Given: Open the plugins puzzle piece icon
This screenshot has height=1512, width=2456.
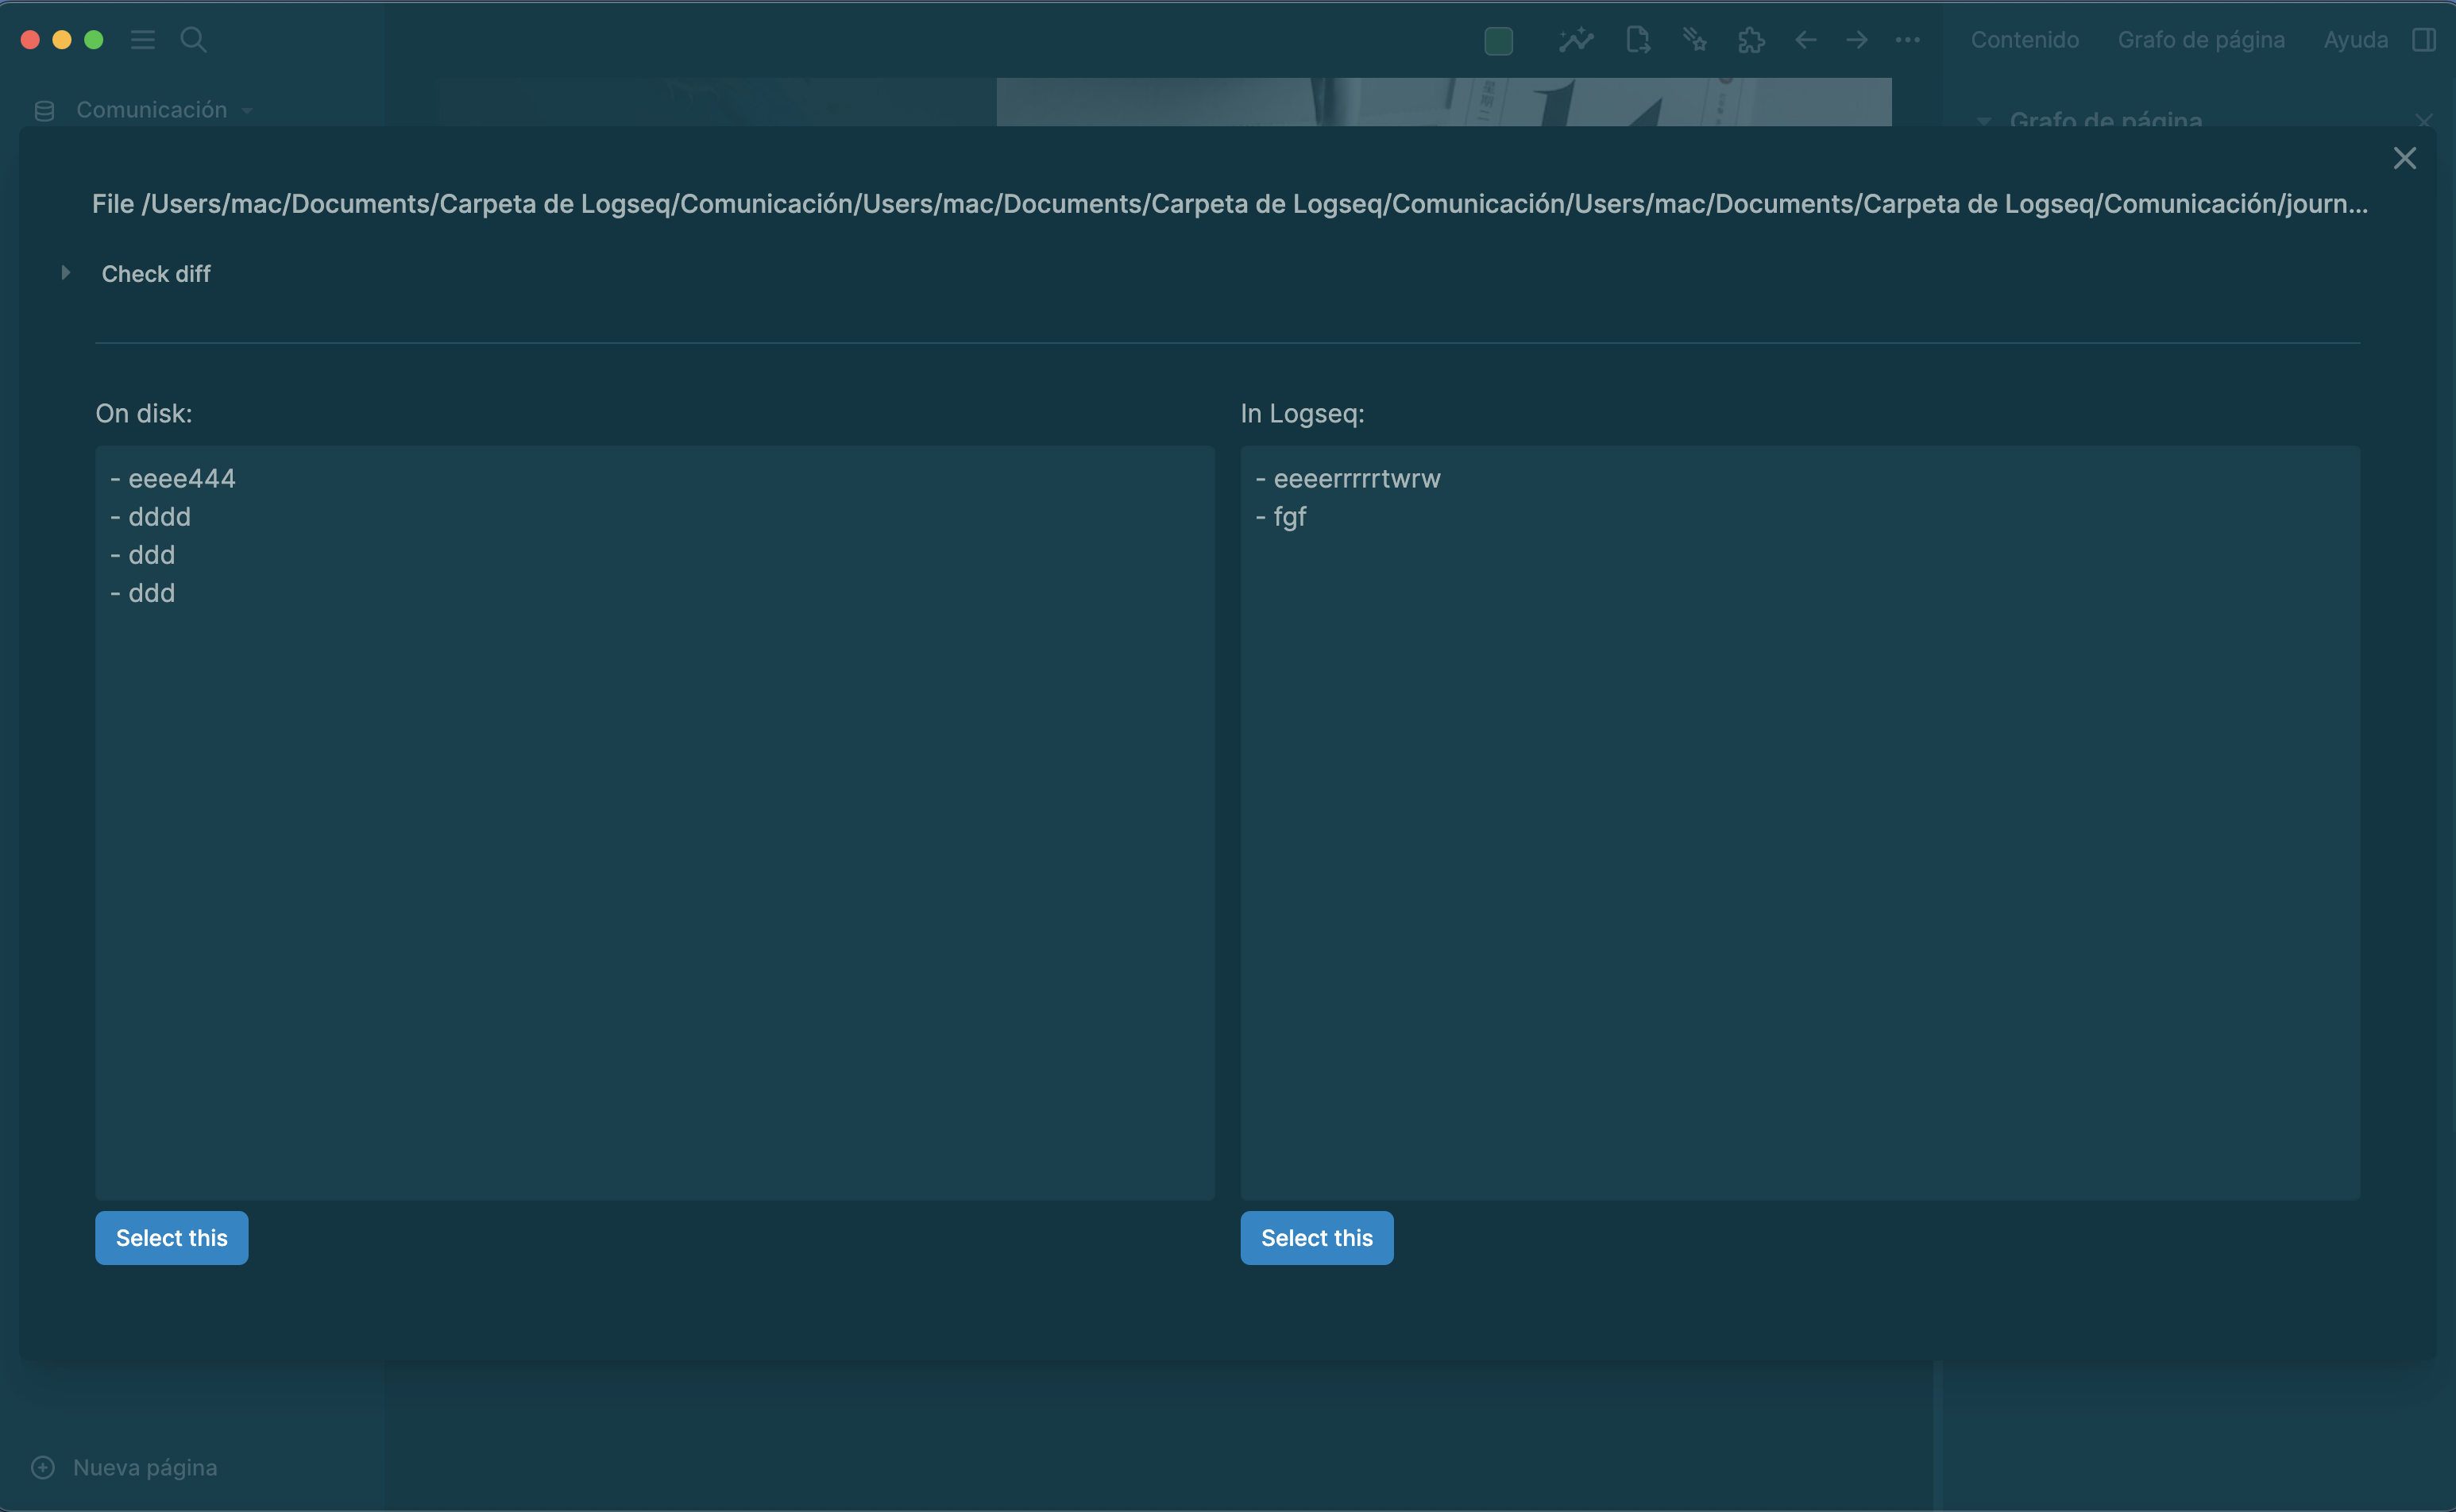Looking at the screenshot, I should (x=1751, y=40).
